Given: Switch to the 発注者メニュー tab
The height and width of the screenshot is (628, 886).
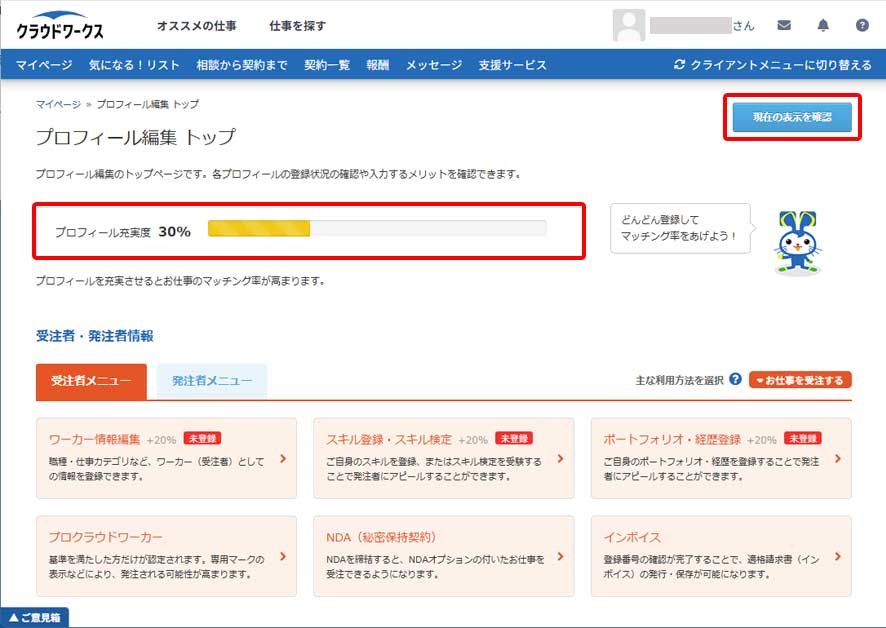Looking at the screenshot, I should [211, 381].
